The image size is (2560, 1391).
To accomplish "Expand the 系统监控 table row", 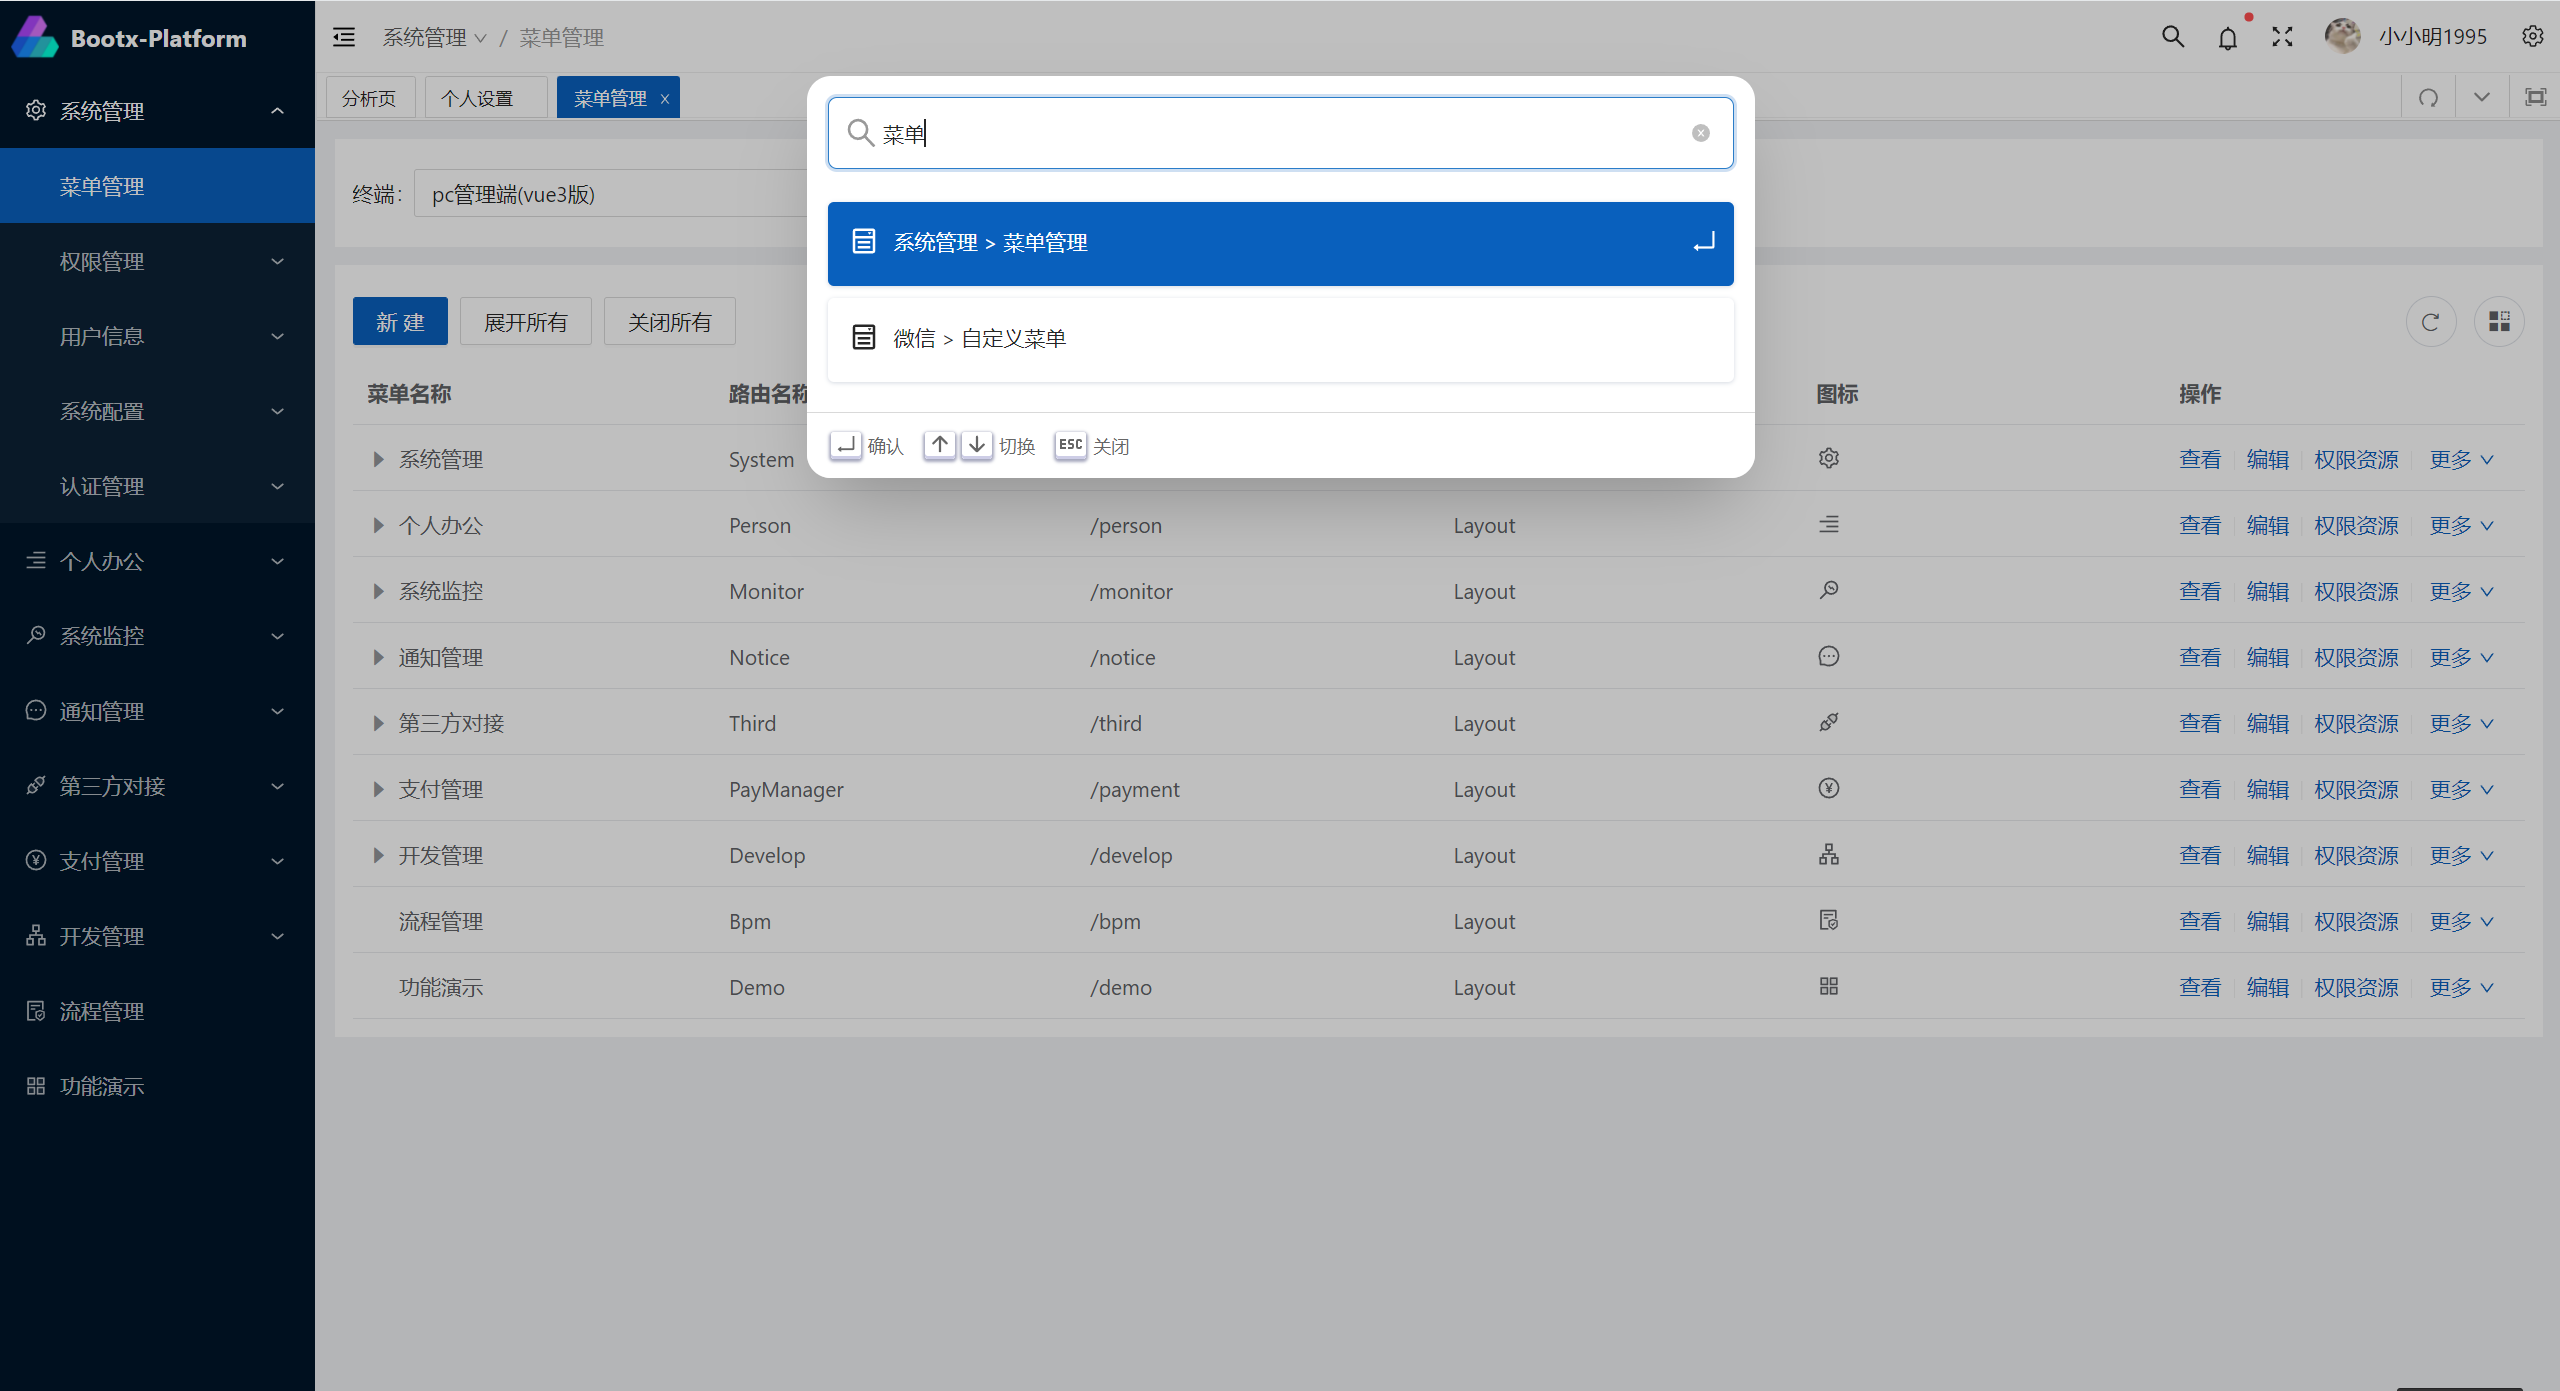I will tap(378, 592).
